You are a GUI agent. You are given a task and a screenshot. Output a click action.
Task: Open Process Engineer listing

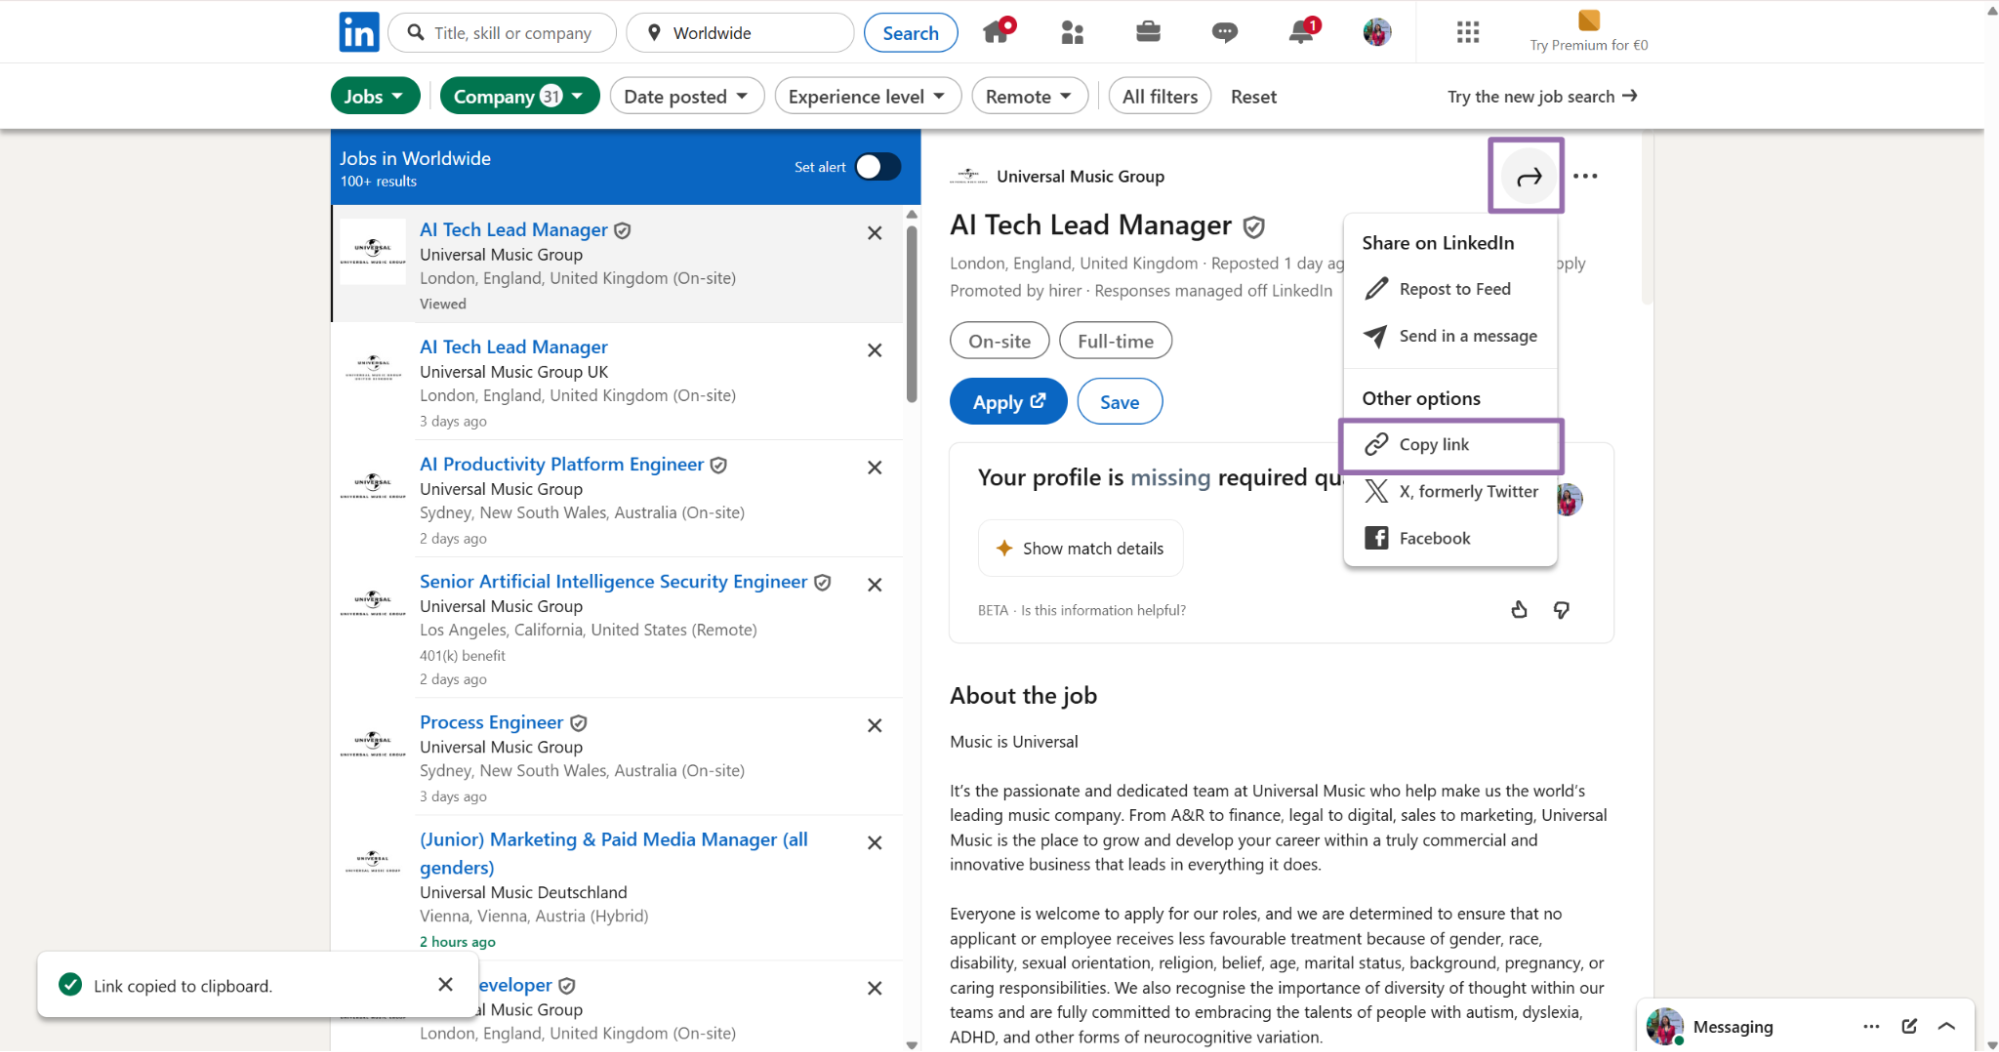click(491, 722)
